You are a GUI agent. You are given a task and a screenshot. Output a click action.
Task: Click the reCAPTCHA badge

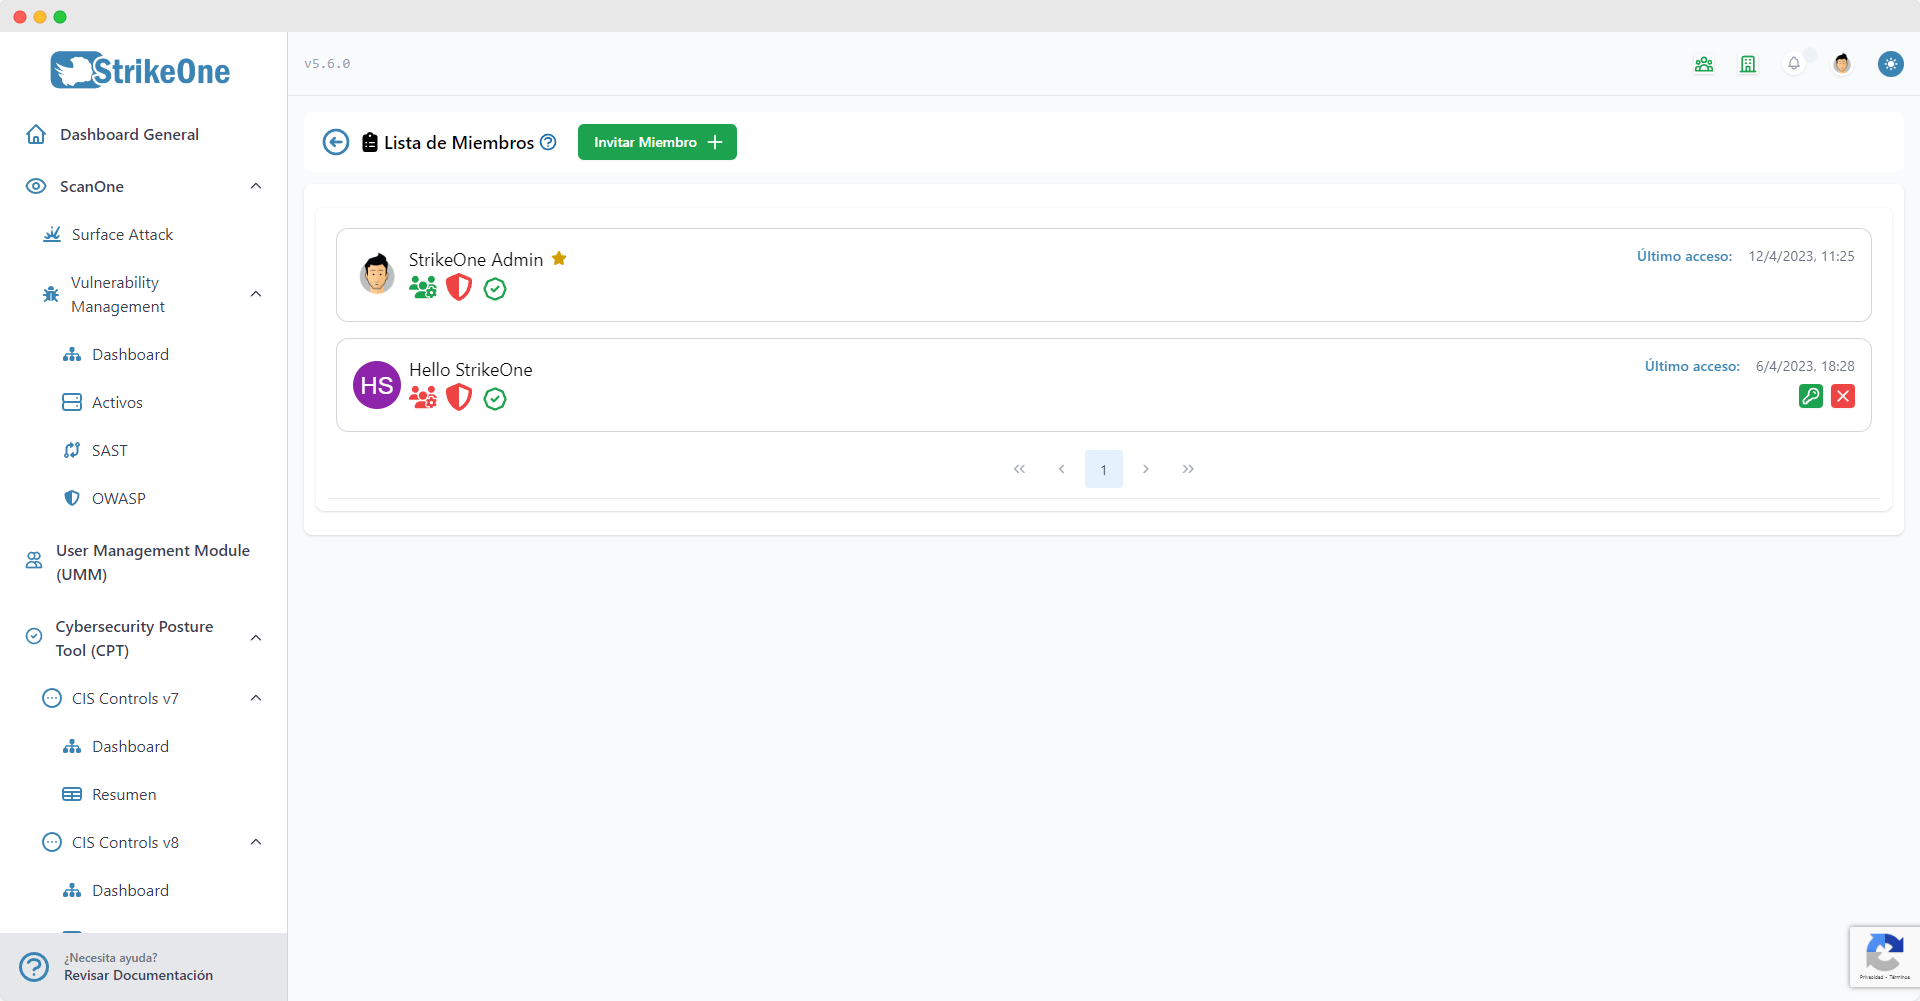pyautogui.click(x=1884, y=957)
